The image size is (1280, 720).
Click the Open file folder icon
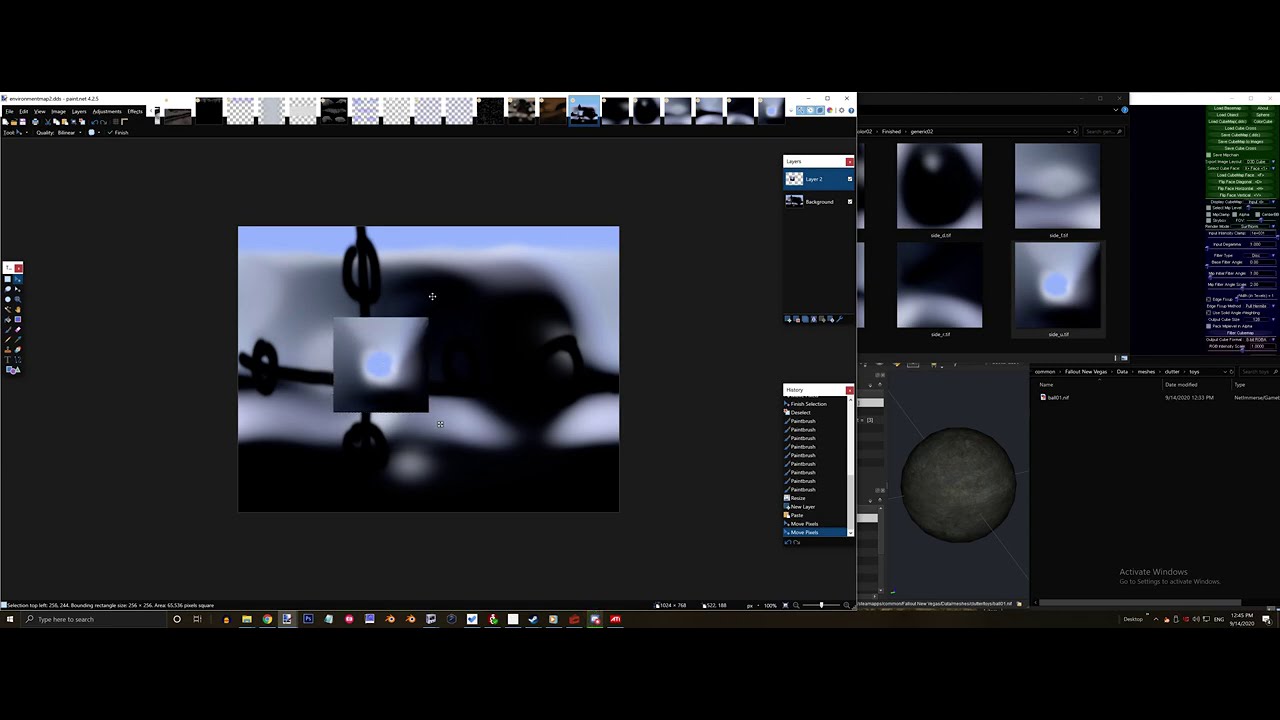tap(14, 122)
